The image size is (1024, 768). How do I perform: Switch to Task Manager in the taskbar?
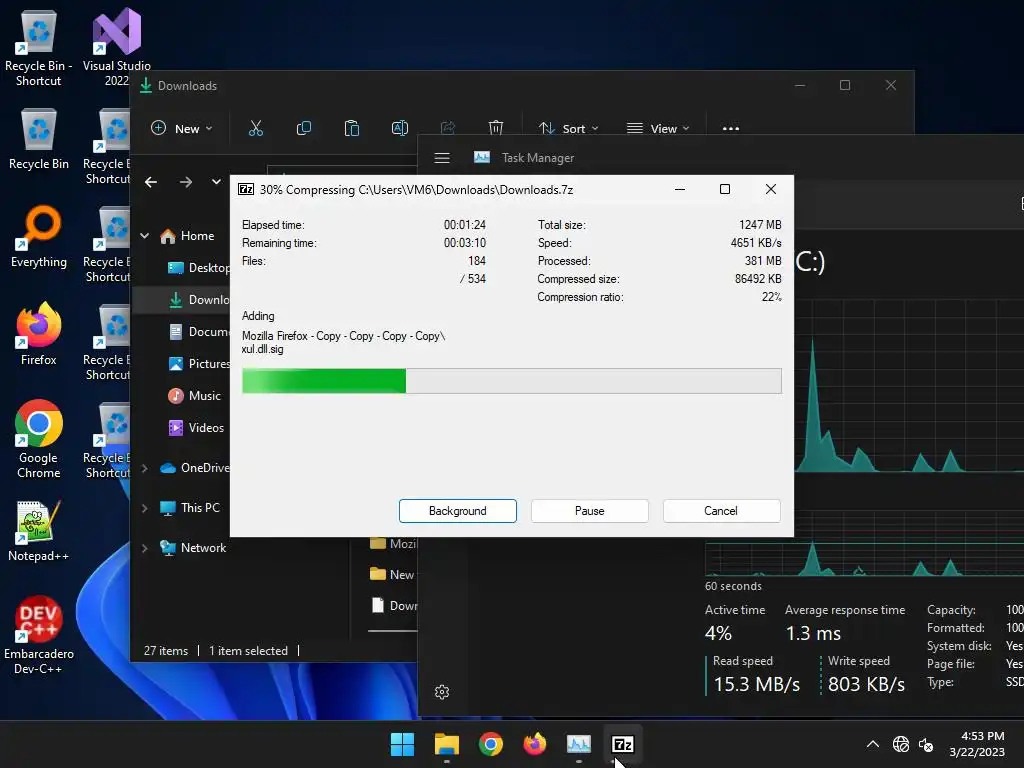coord(579,744)
